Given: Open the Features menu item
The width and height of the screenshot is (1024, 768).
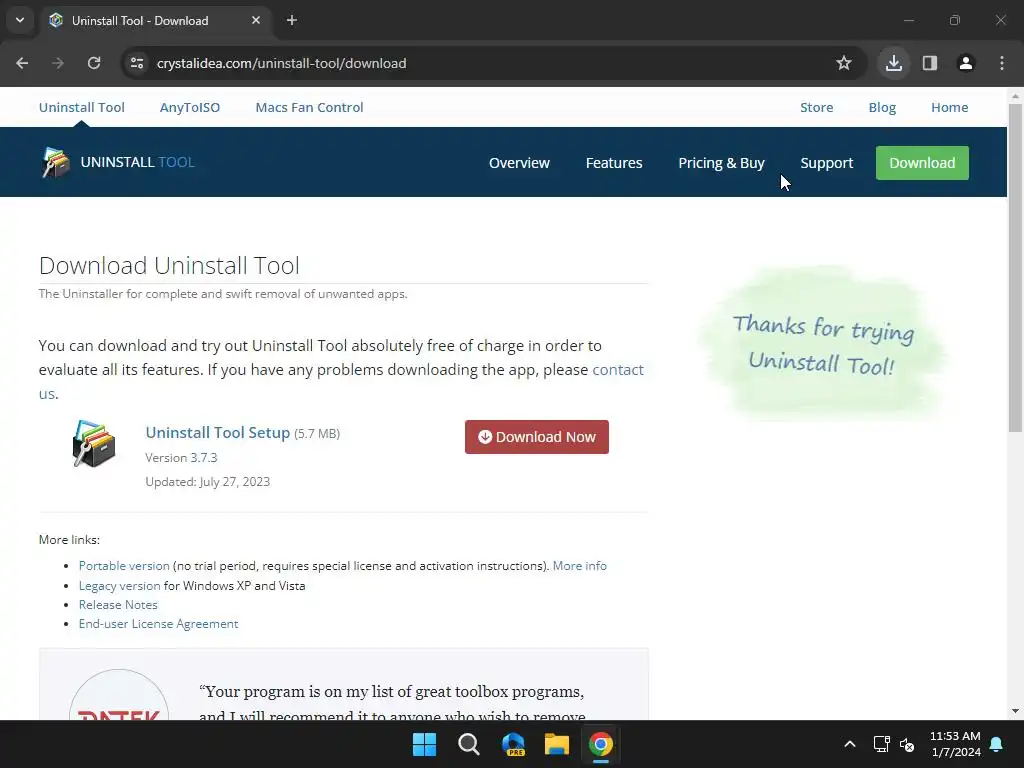Looking at the screenshot, I should click(x=614, y=163).
